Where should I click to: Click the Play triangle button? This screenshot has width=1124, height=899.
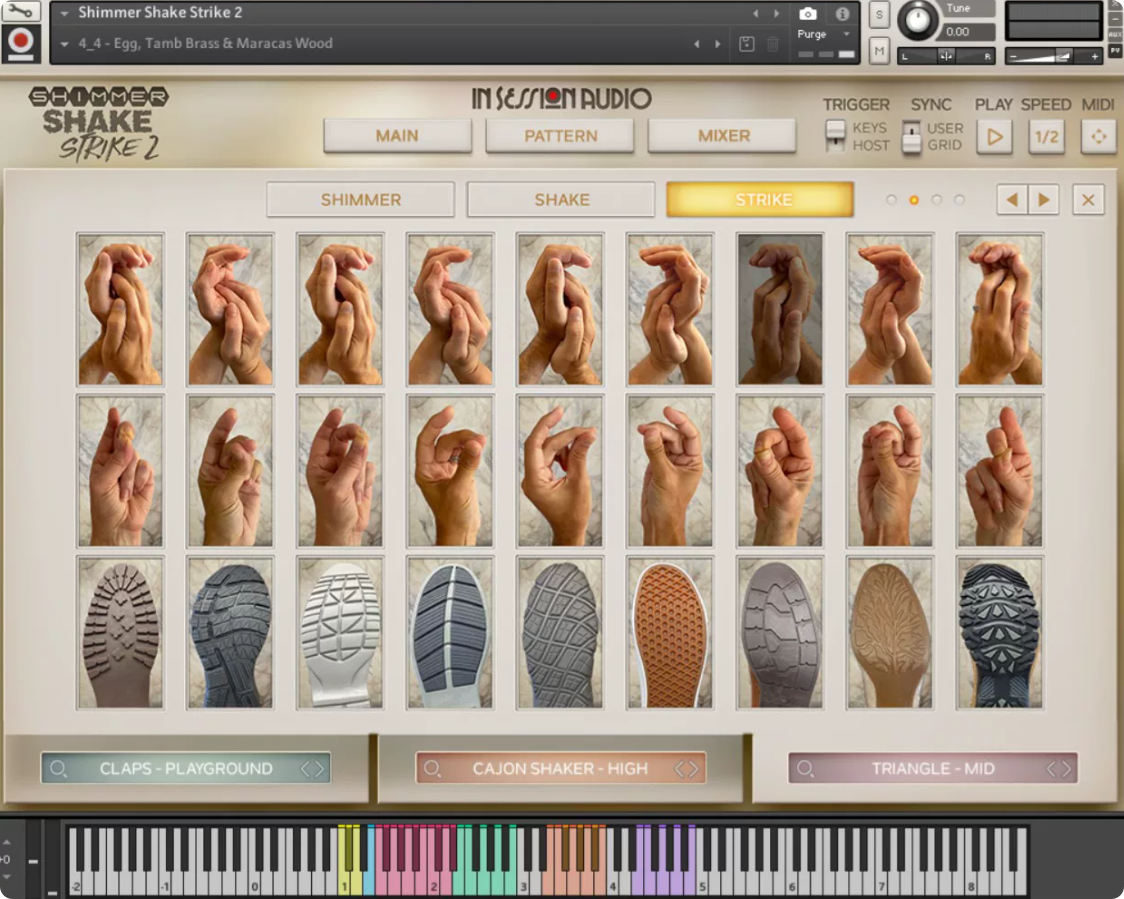[994, 136]
